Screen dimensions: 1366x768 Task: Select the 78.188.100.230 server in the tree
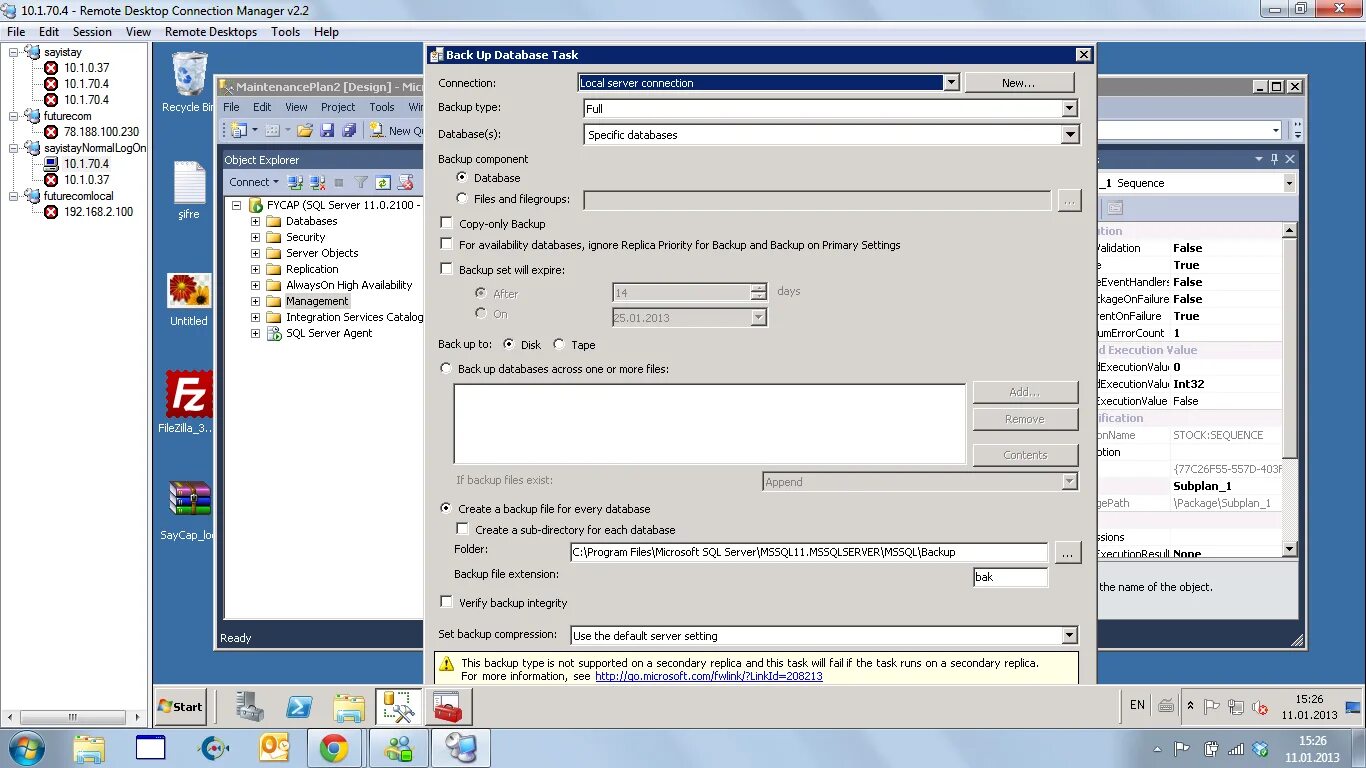pyautogui.click(x=101, y=132)
